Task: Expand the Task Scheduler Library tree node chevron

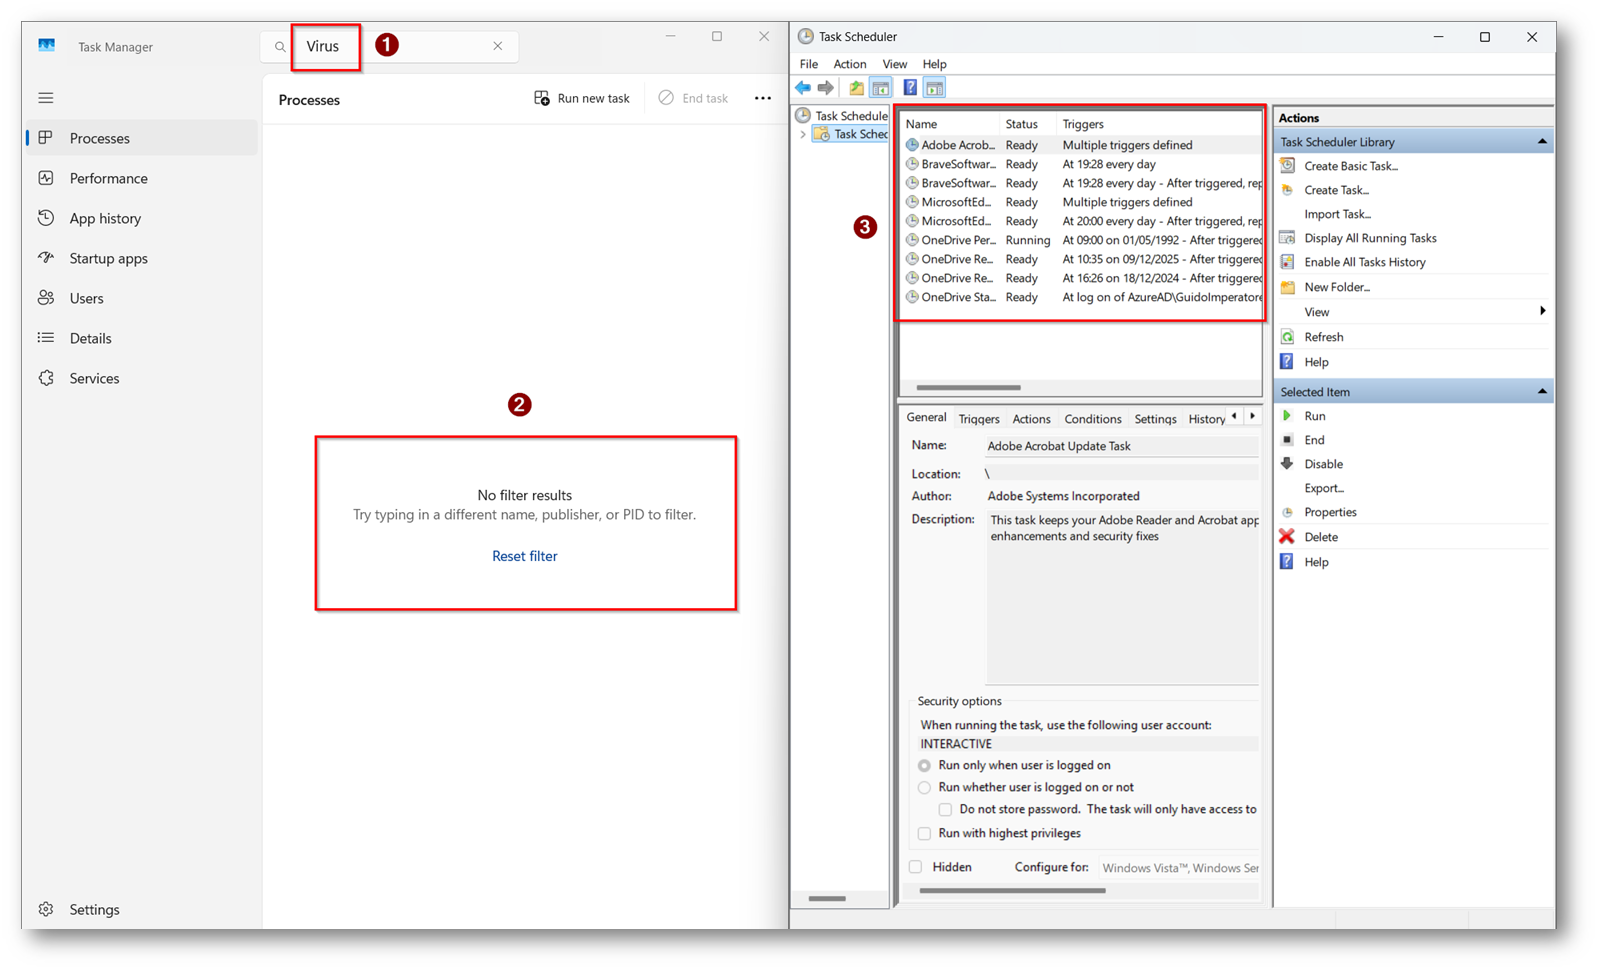Action: click(803, 134)
